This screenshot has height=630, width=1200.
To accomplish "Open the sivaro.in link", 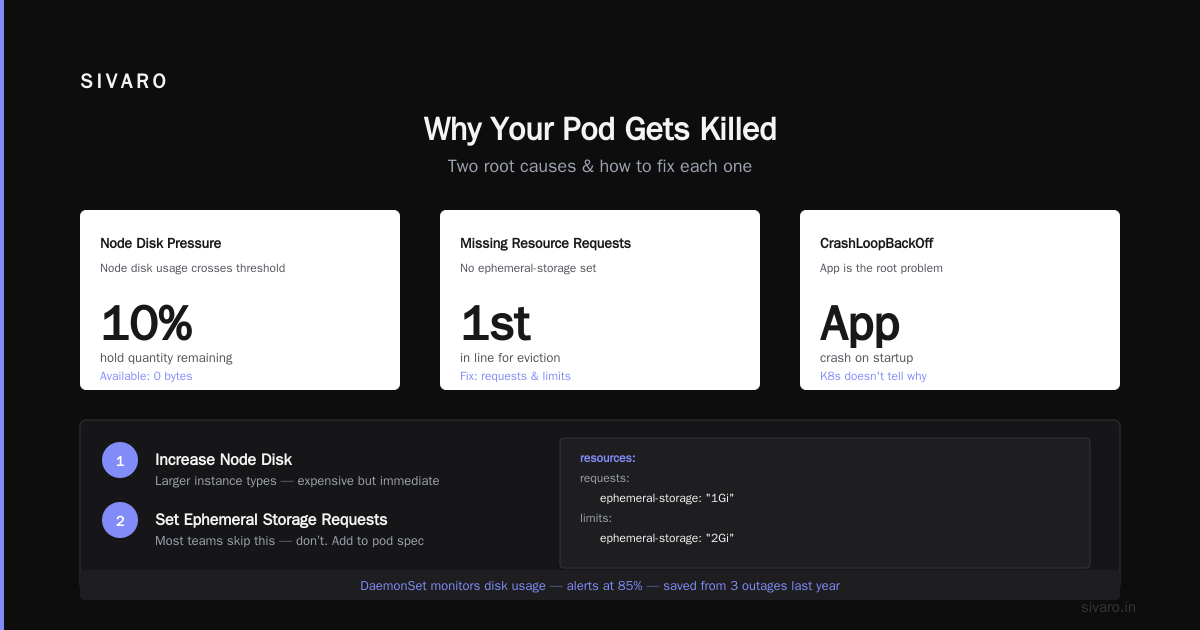I will 1109,607.
